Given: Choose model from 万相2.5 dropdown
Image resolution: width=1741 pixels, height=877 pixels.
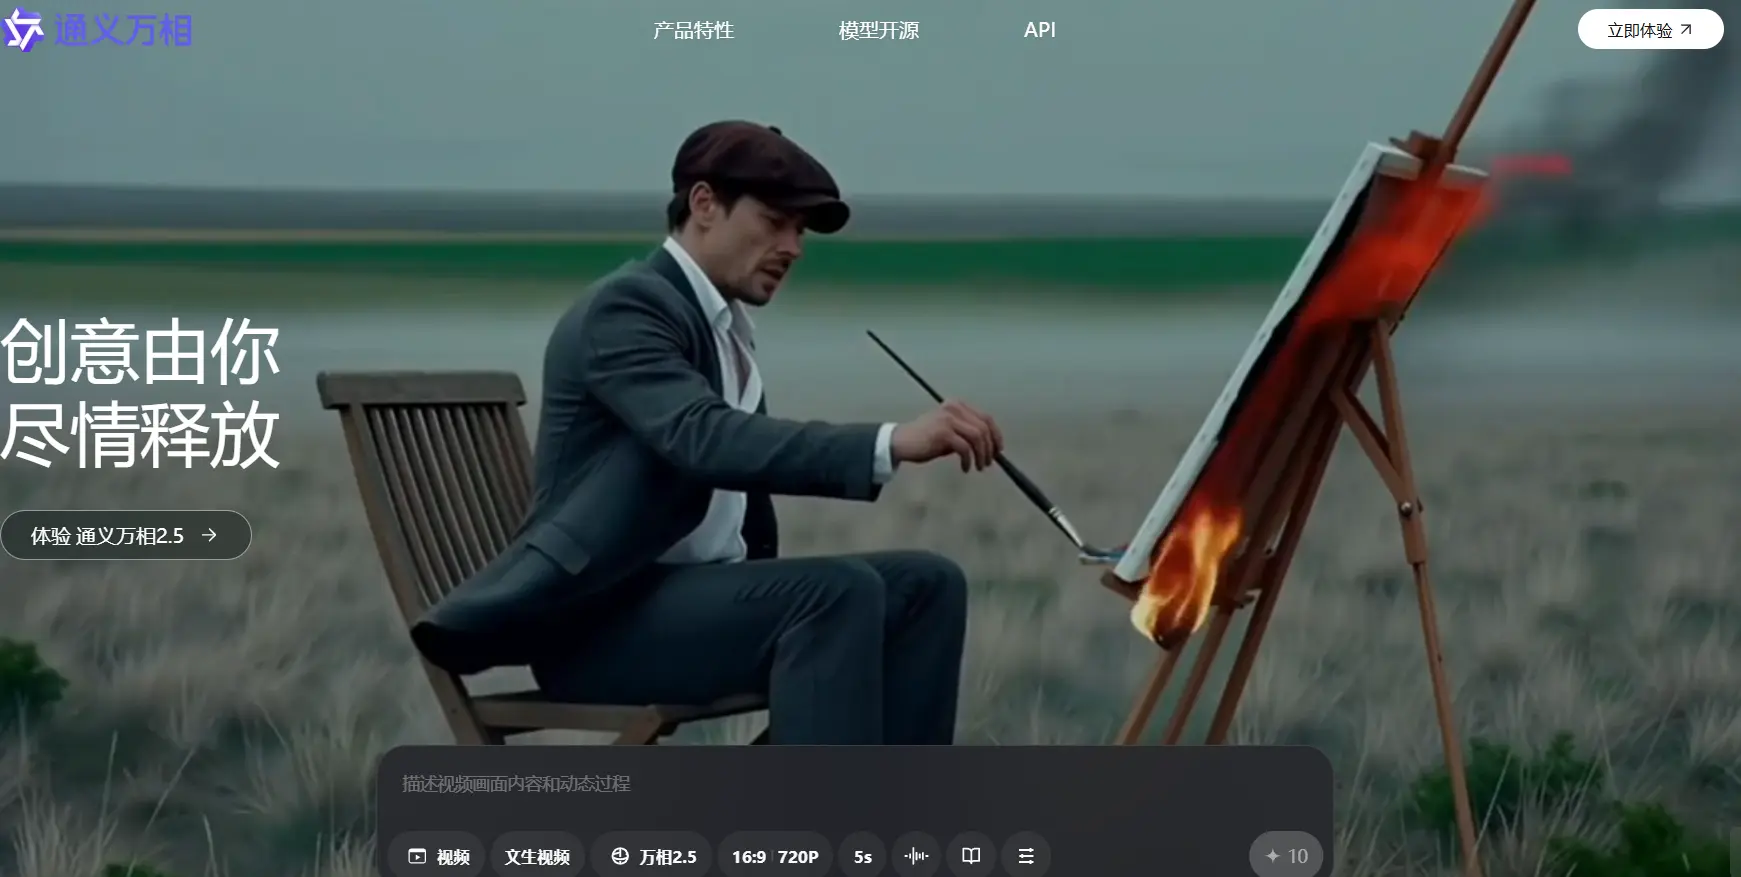Looking at the screenshot, I should pos(652,856).
